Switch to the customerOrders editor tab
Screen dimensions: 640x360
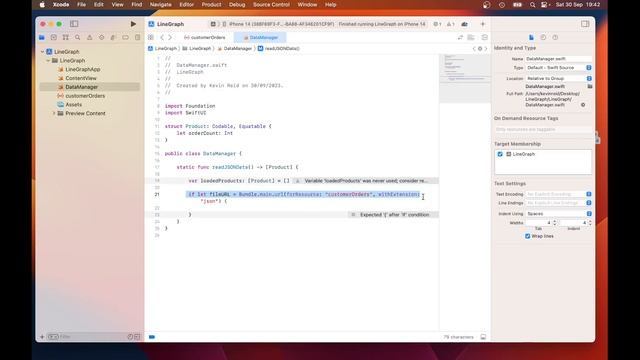204,38
